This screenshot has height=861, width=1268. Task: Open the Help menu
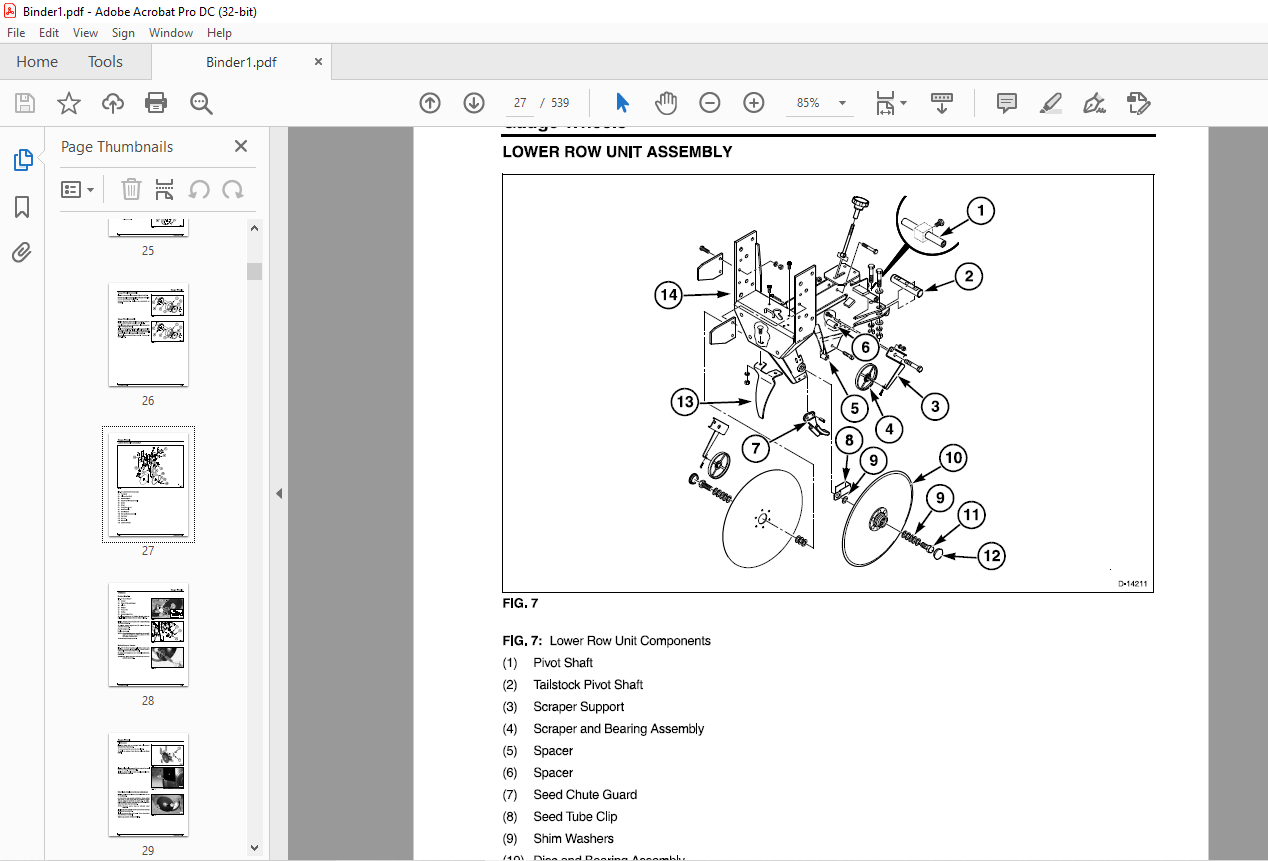[x=219, y=33]
